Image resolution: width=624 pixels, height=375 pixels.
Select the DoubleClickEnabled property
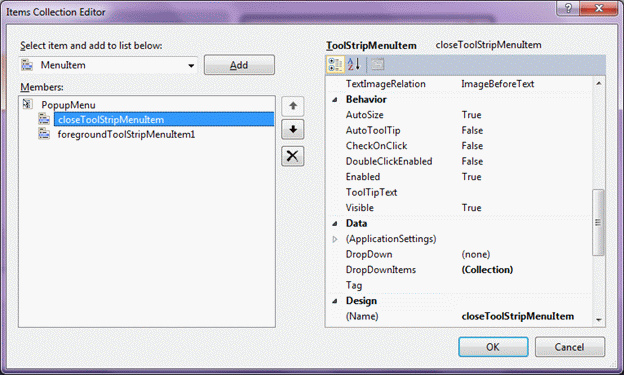click(389, 162)
